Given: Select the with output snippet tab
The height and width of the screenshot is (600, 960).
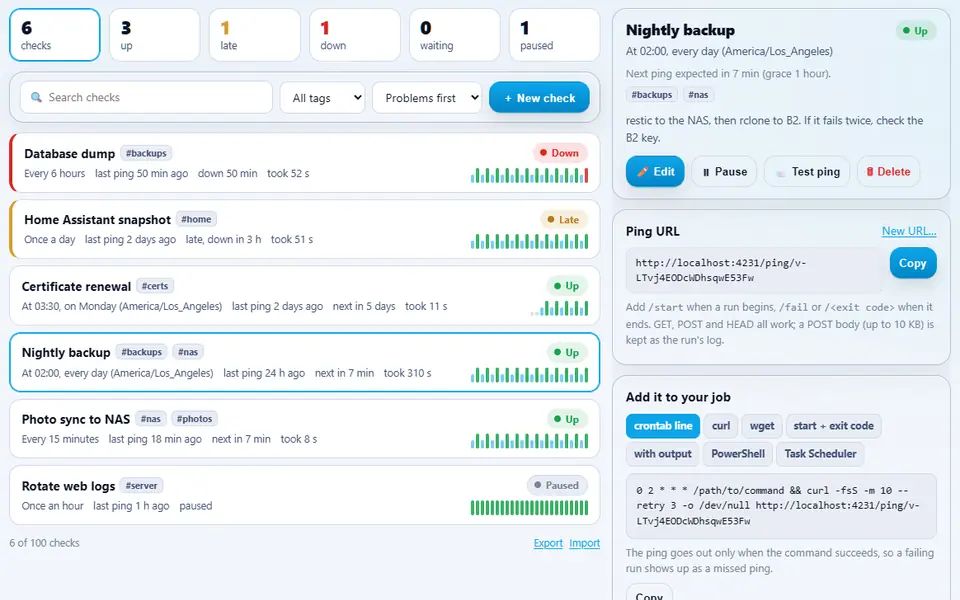Looking at the screenshot, I should [x=662, y=454].
